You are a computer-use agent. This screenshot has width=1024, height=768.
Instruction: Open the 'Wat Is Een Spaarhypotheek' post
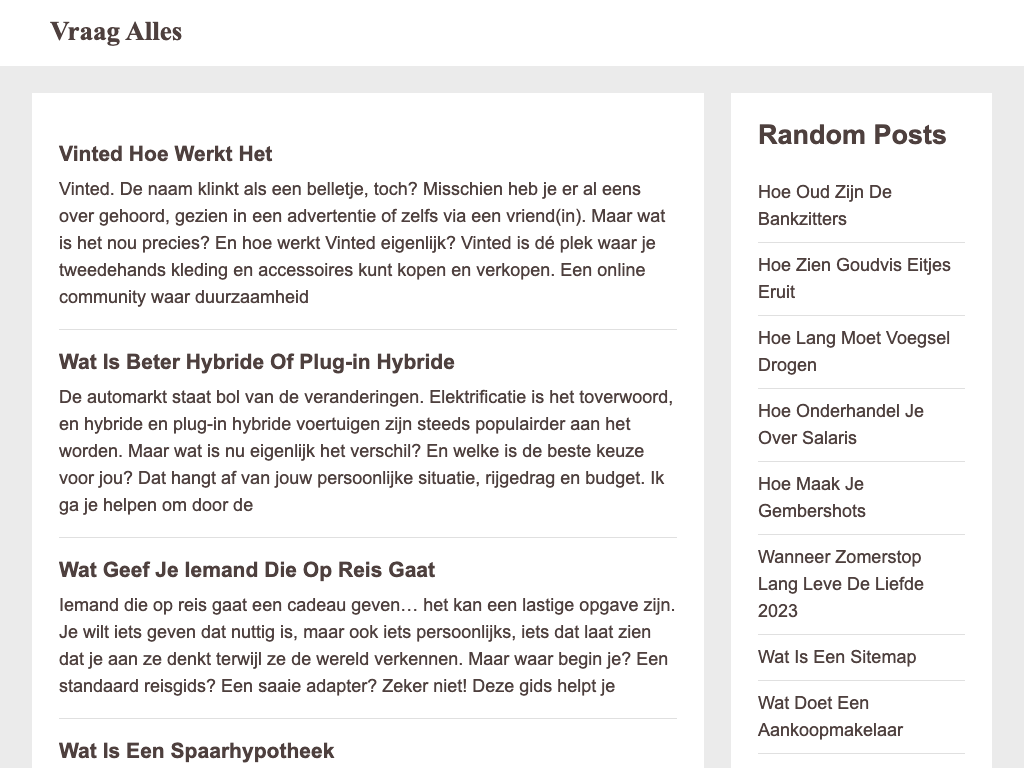pyautogui.click(x=196, y=751)
